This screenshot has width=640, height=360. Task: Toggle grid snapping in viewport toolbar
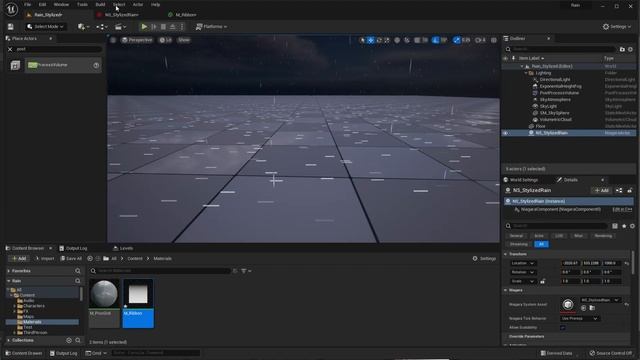pyautogui.click(x=417, y=40)
